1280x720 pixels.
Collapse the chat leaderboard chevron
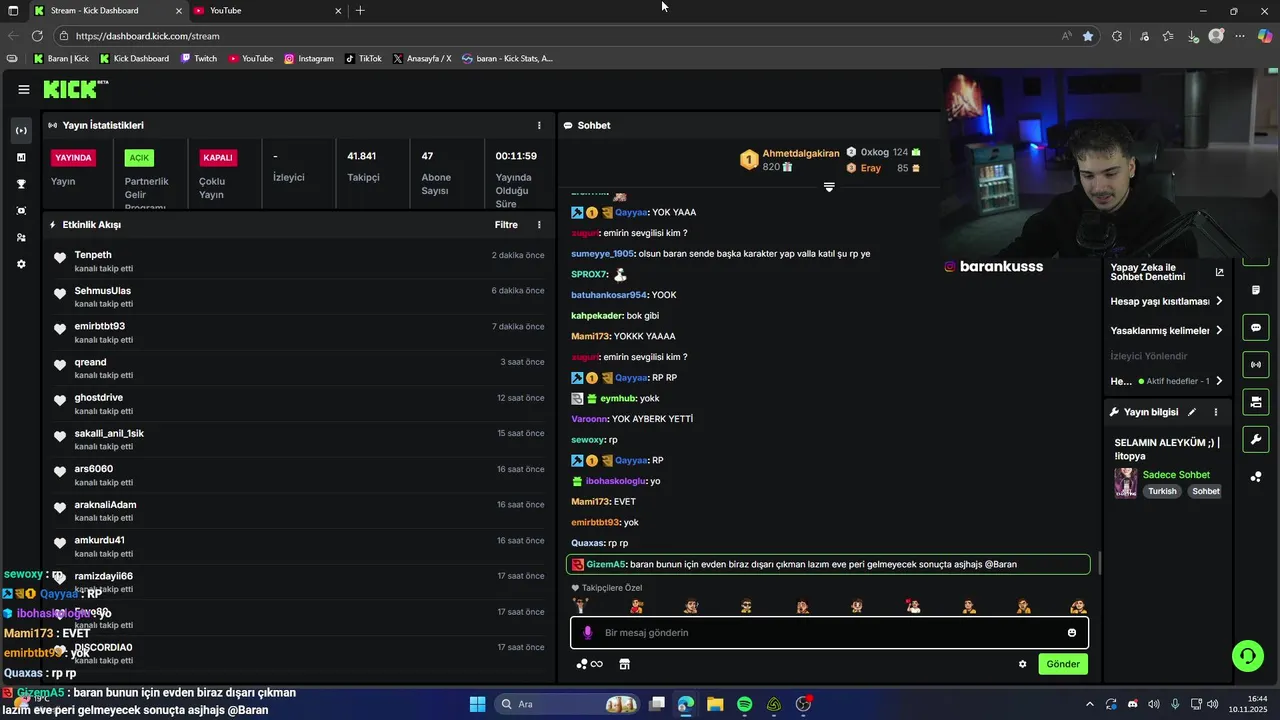coord(829,188)
